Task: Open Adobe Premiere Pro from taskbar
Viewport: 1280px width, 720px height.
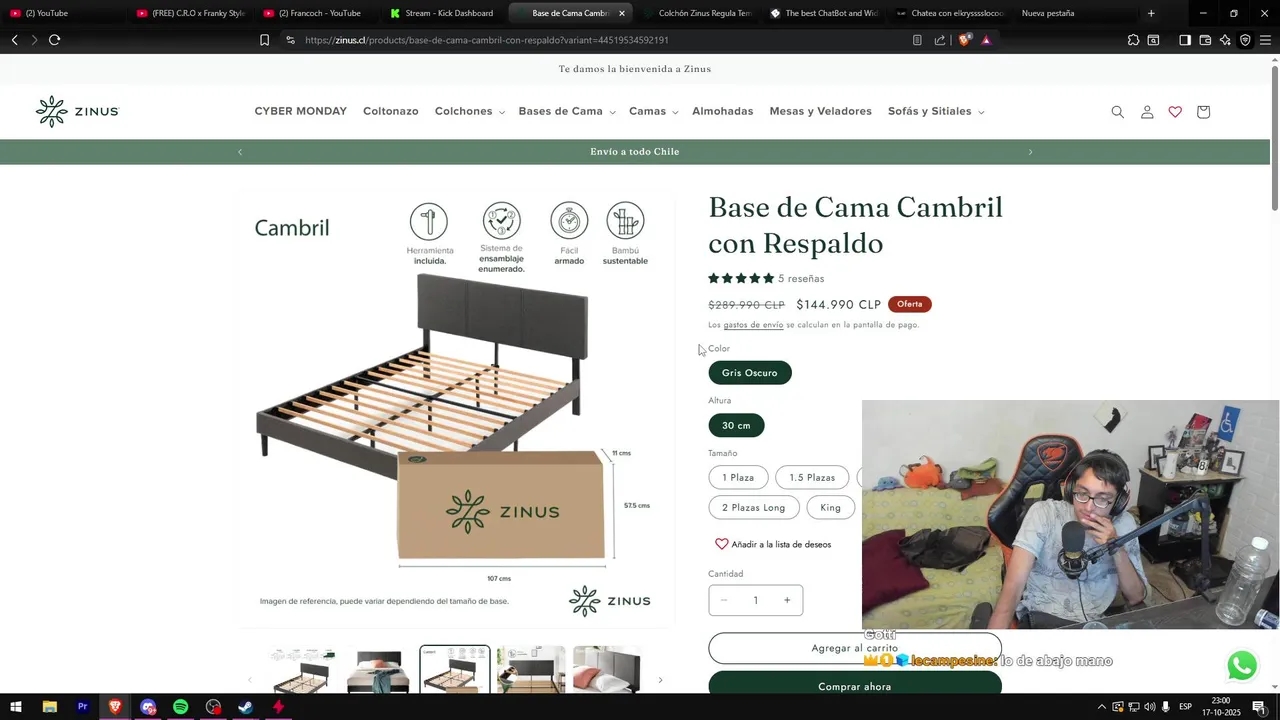Action: [82, 707]
